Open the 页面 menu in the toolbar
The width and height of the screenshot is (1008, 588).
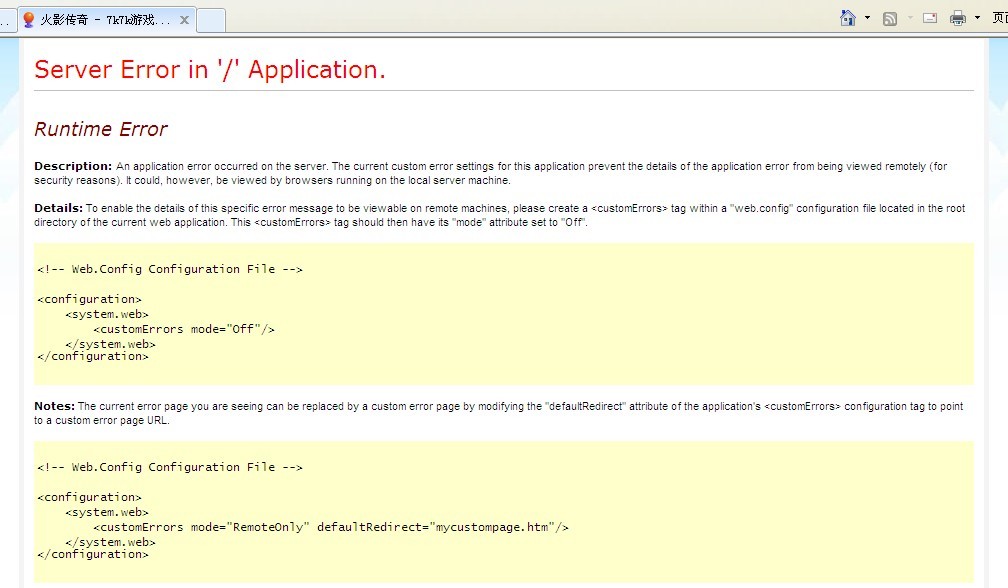[999, 18]
